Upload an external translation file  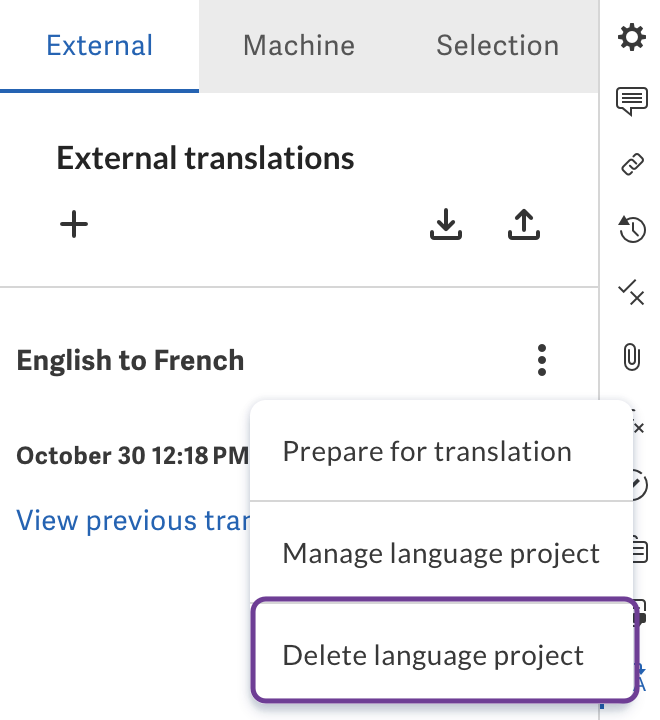click(523, 226)
